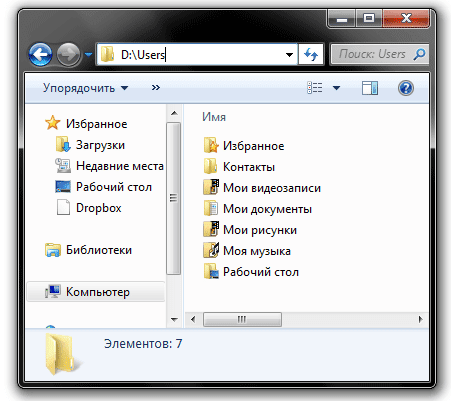Change view using the view icon
This screenshot has height=401, width=451.
click(315, 88)
